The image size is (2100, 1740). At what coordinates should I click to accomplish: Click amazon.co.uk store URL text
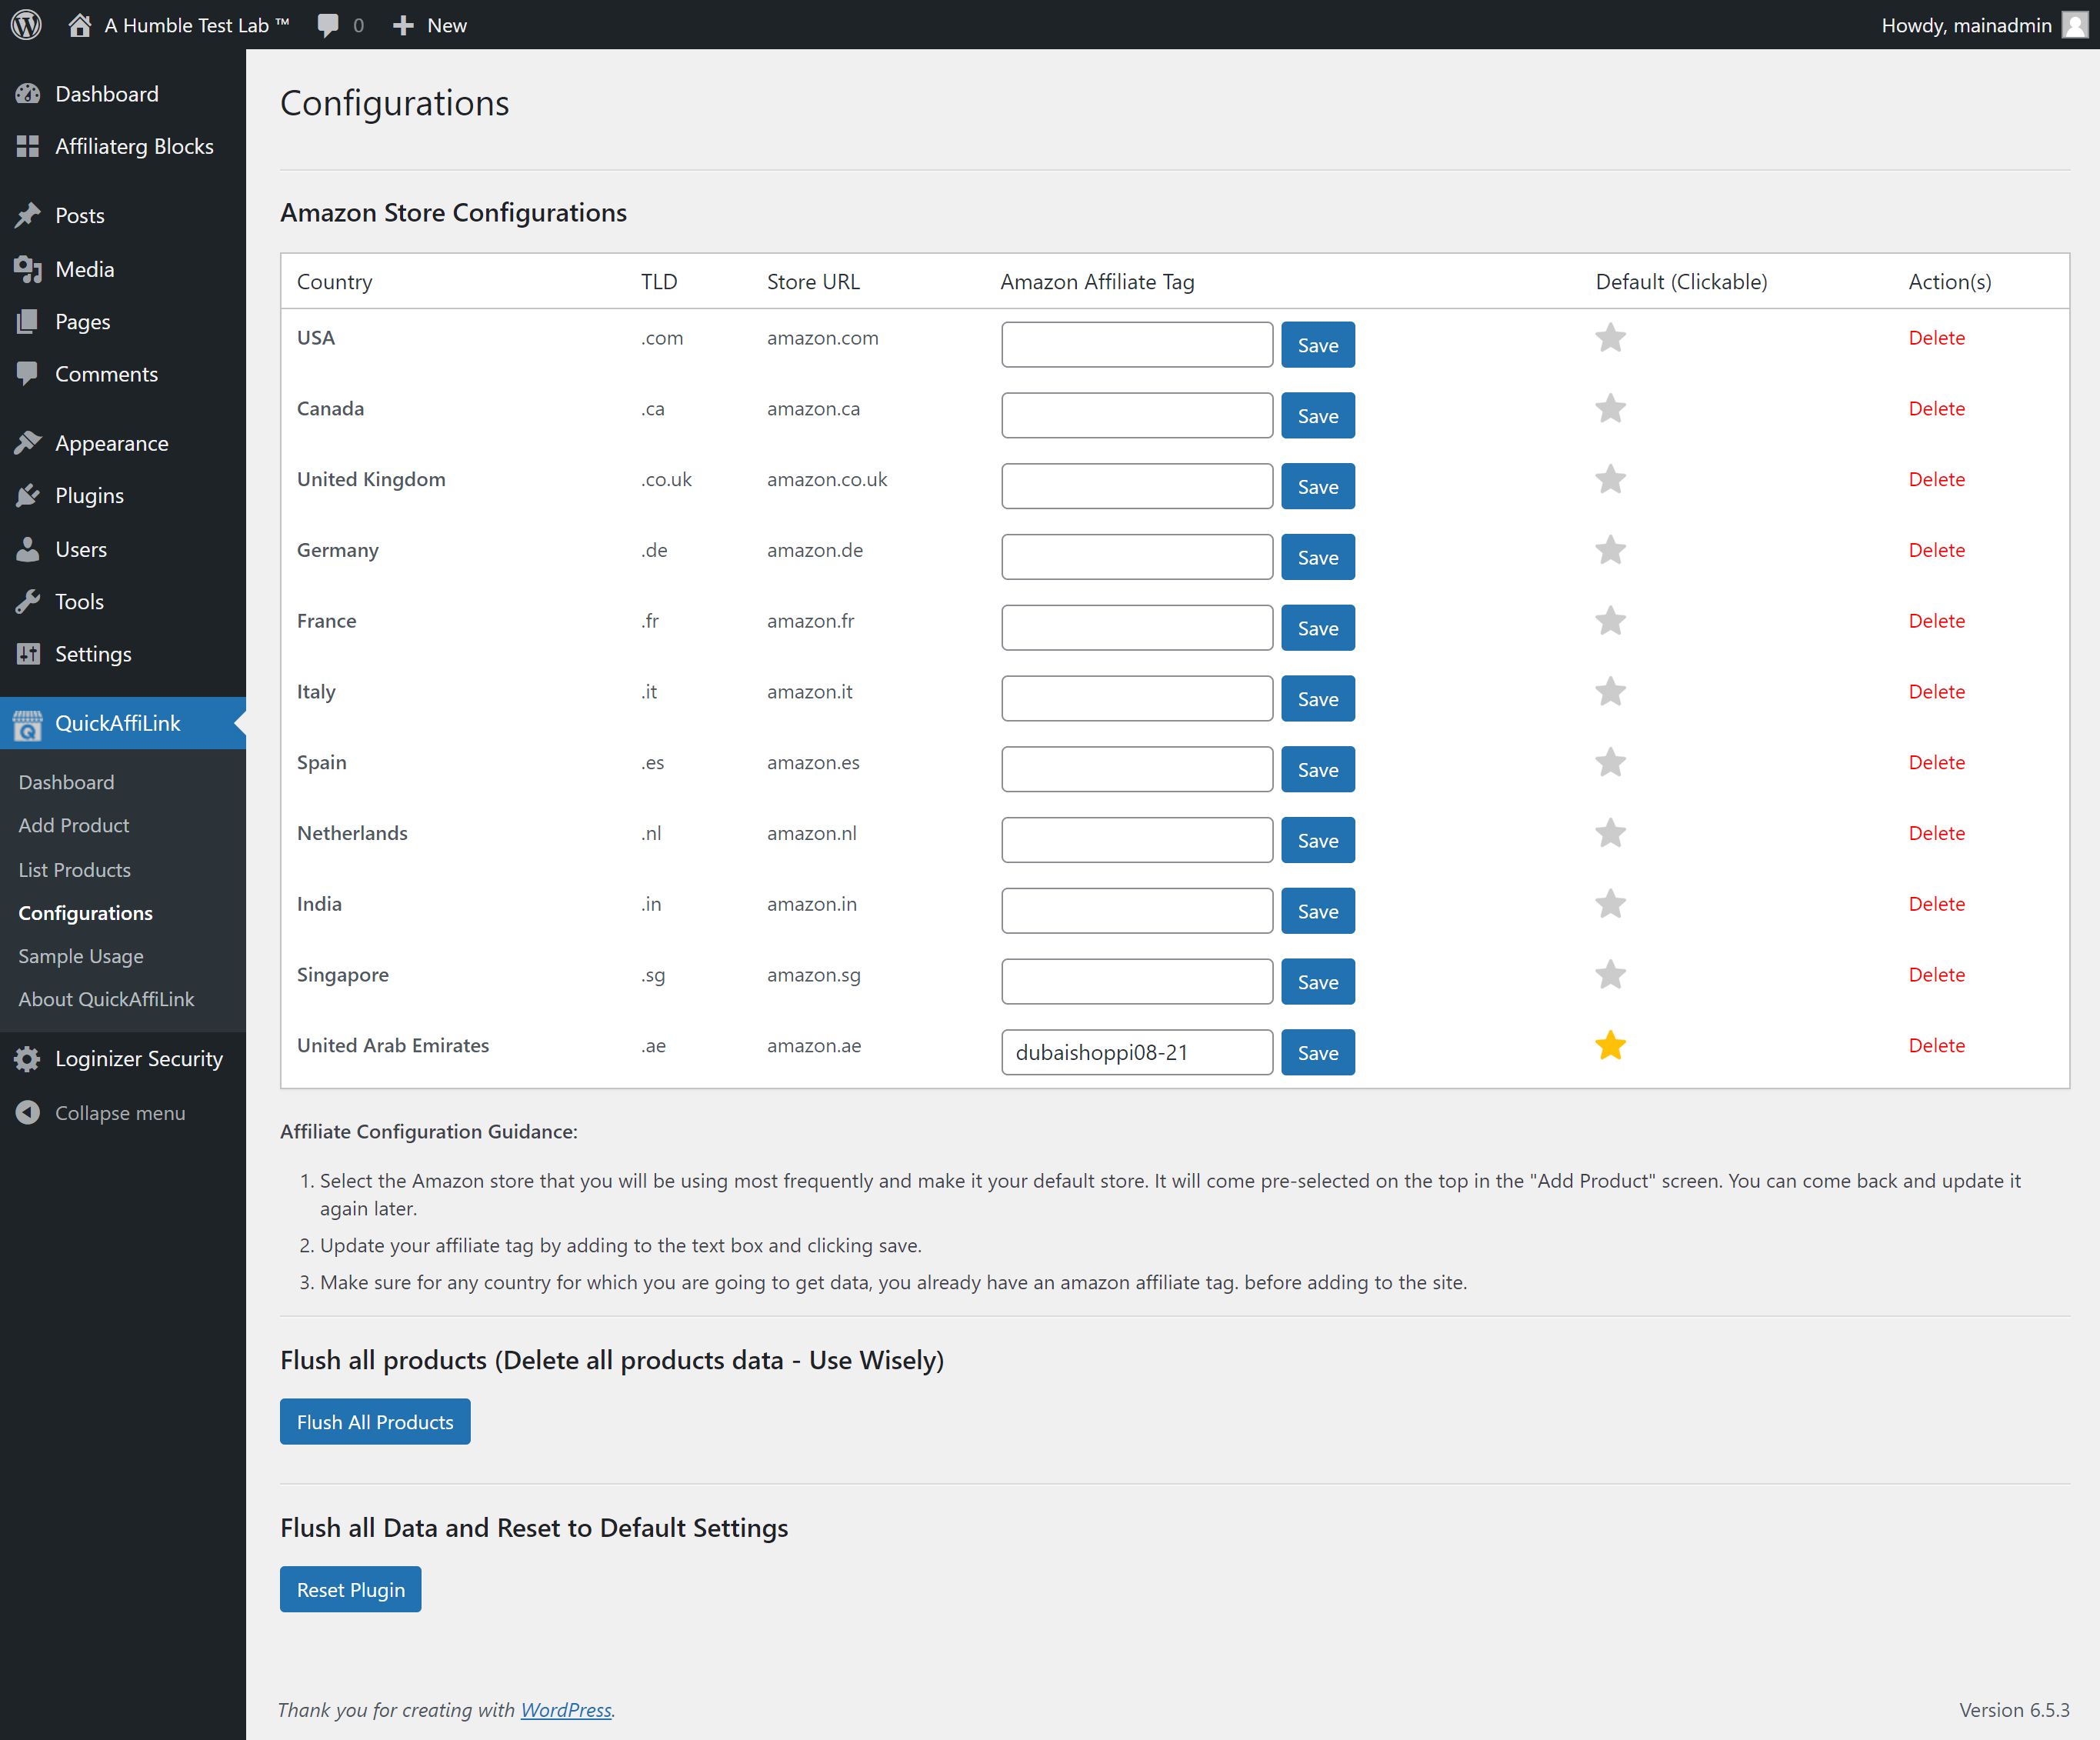tap(827, 480)
